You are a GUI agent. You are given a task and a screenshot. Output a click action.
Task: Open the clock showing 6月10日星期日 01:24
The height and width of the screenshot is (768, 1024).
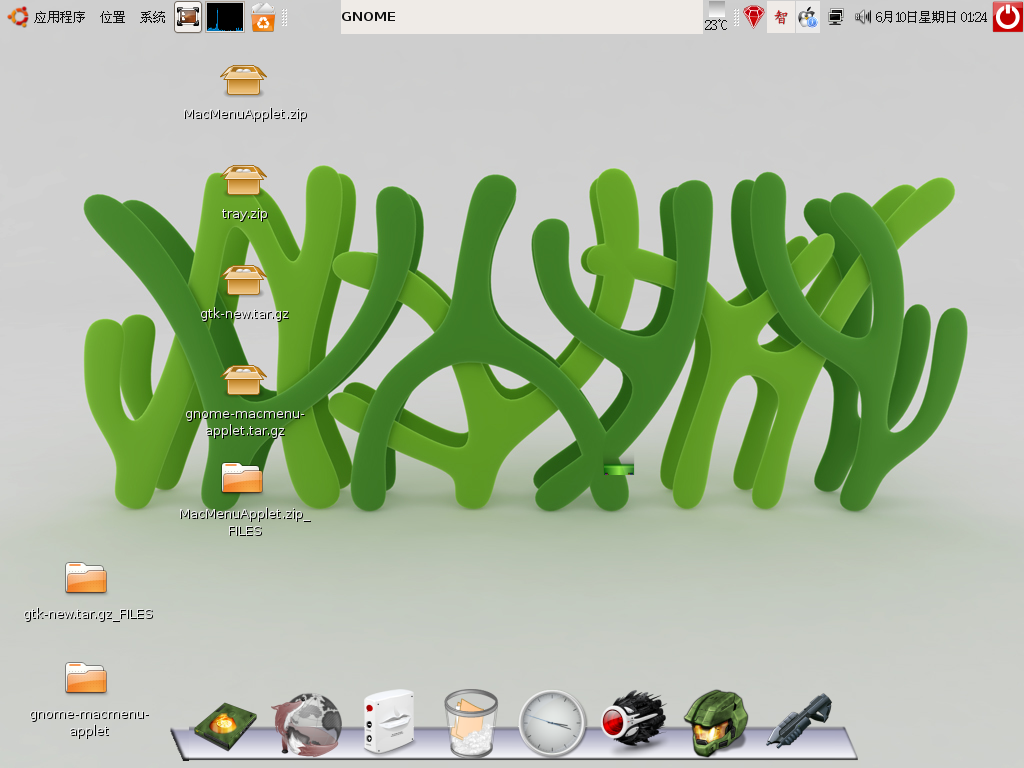click(x=931, y=17)
